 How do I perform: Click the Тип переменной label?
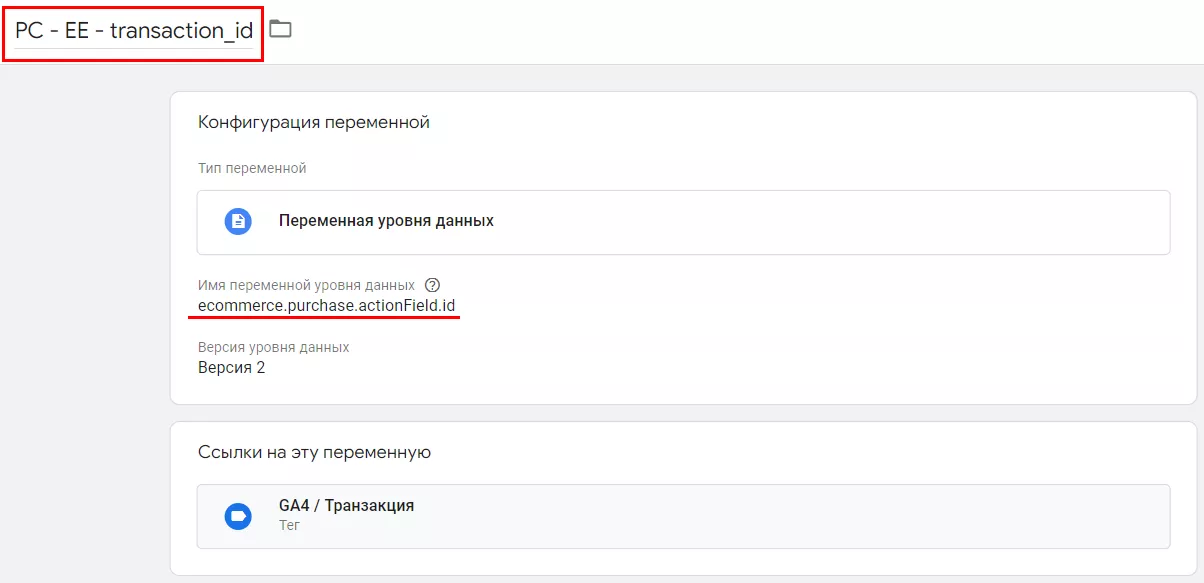click(x=252, y=168)
